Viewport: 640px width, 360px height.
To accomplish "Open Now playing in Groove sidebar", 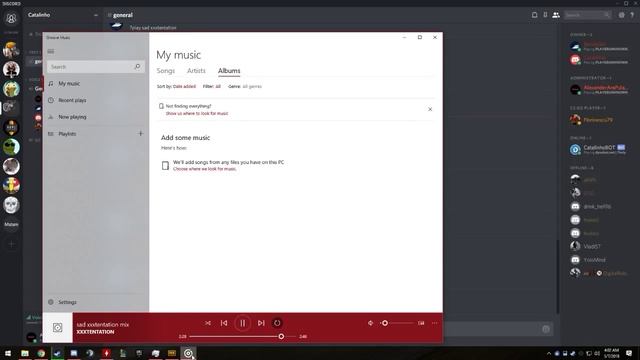I will (96, 117).
